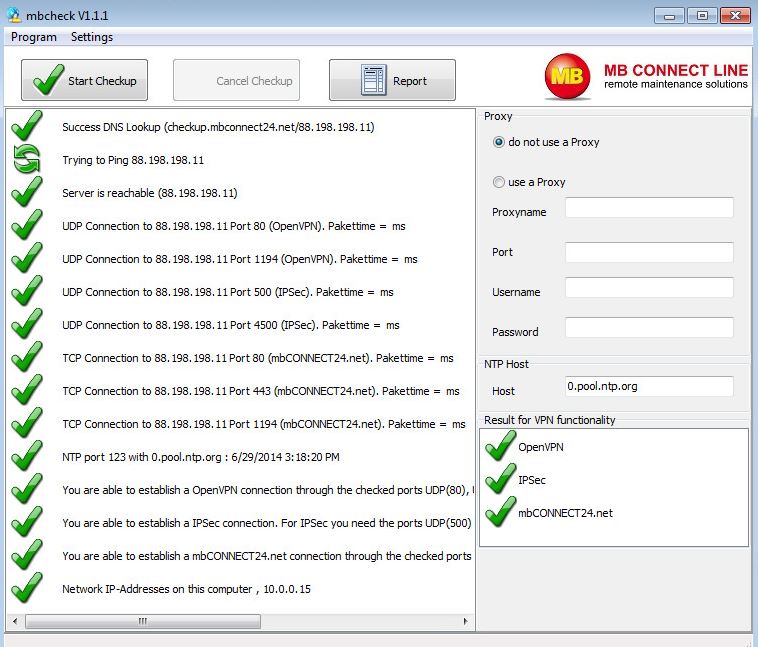
Task: Click IPSec label in VPN functionality results
Action: 532,480
